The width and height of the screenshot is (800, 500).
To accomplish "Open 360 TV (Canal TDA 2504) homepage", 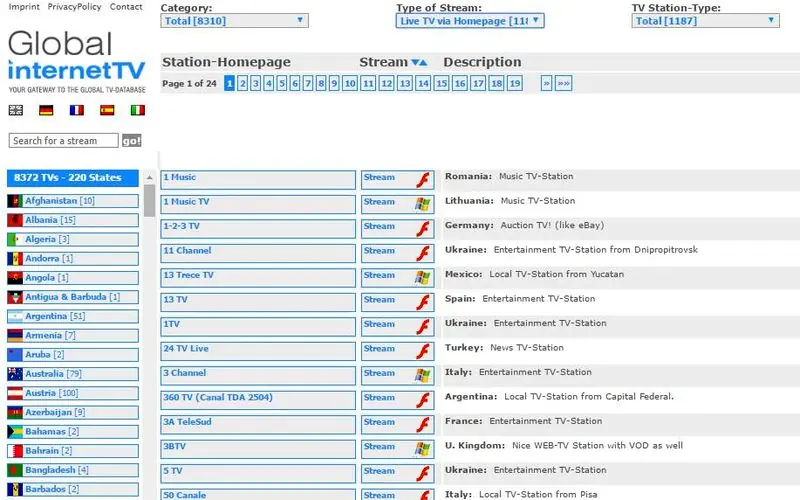I will point(258,401).
